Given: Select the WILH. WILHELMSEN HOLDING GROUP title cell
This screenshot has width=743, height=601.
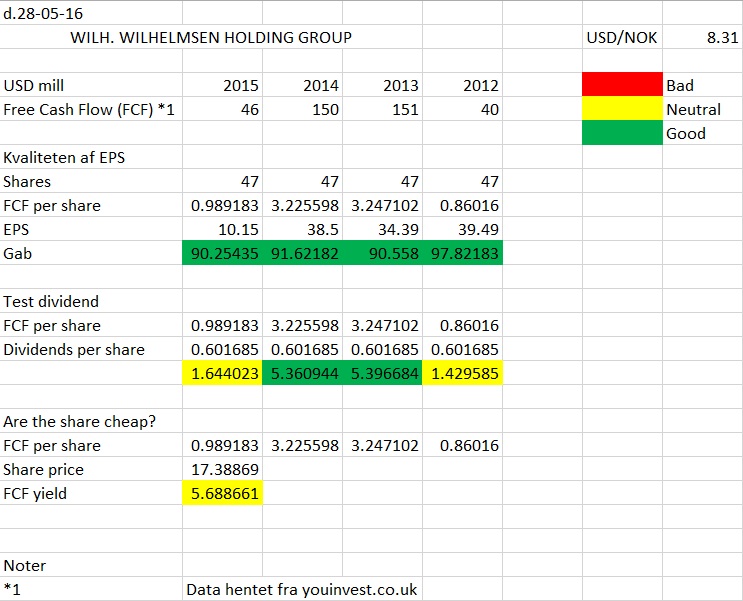Looking at the screenshot, I should tap(211, 37).
